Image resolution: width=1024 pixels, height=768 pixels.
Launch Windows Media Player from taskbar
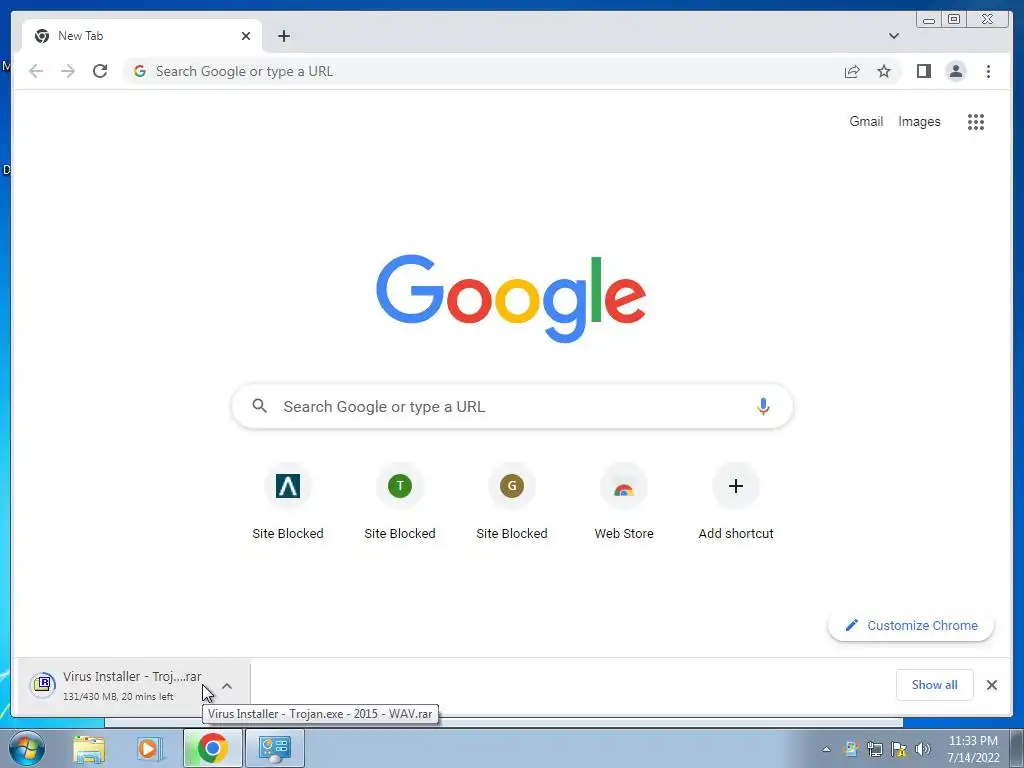tap(150, 748)
